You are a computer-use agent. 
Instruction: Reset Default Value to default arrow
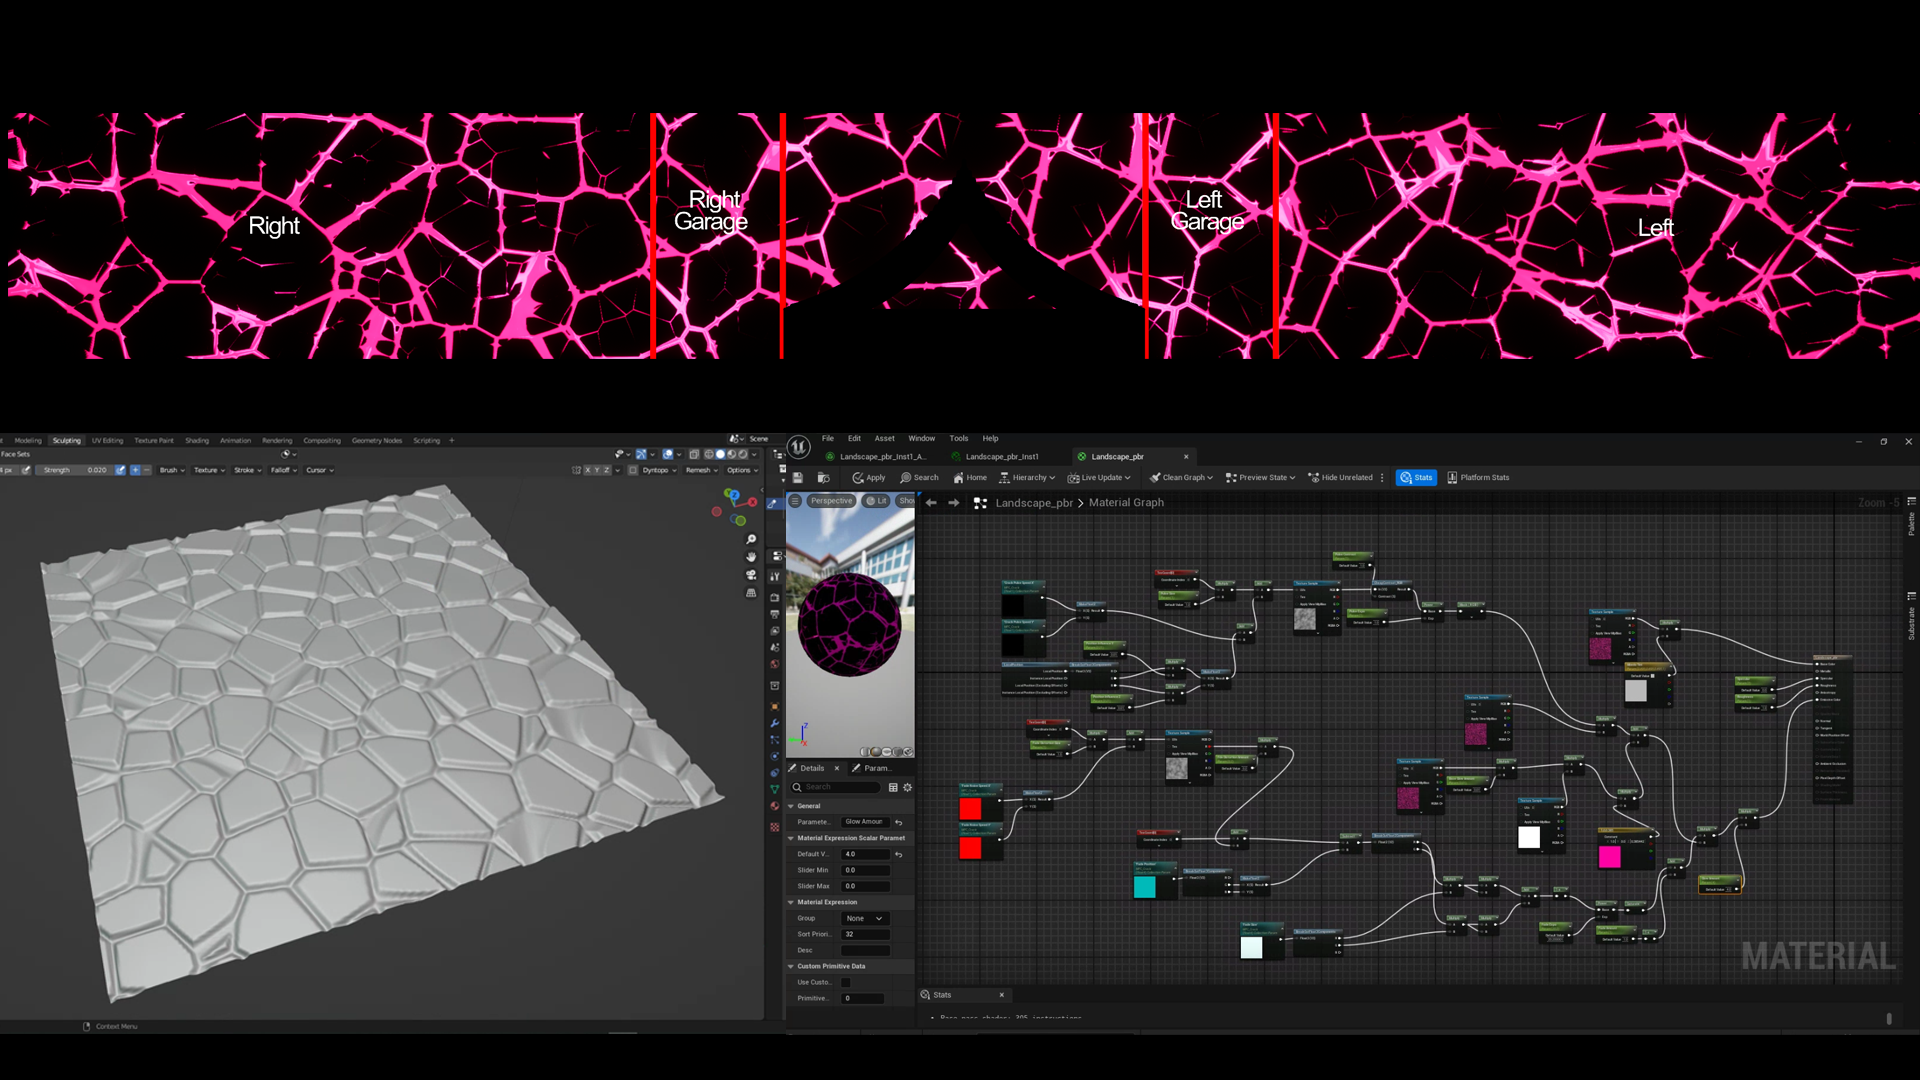[x=898, y=854]
